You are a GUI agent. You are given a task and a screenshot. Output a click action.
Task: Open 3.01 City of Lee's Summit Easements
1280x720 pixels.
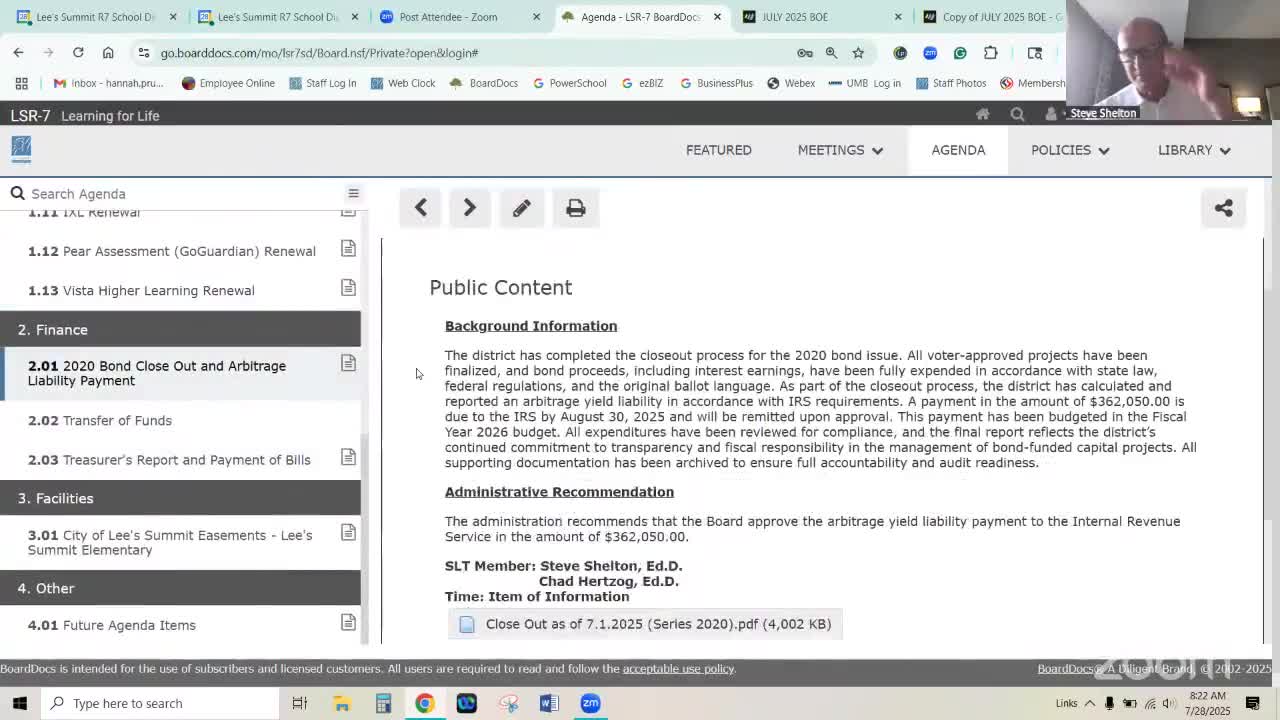click(x=170, y=542)
